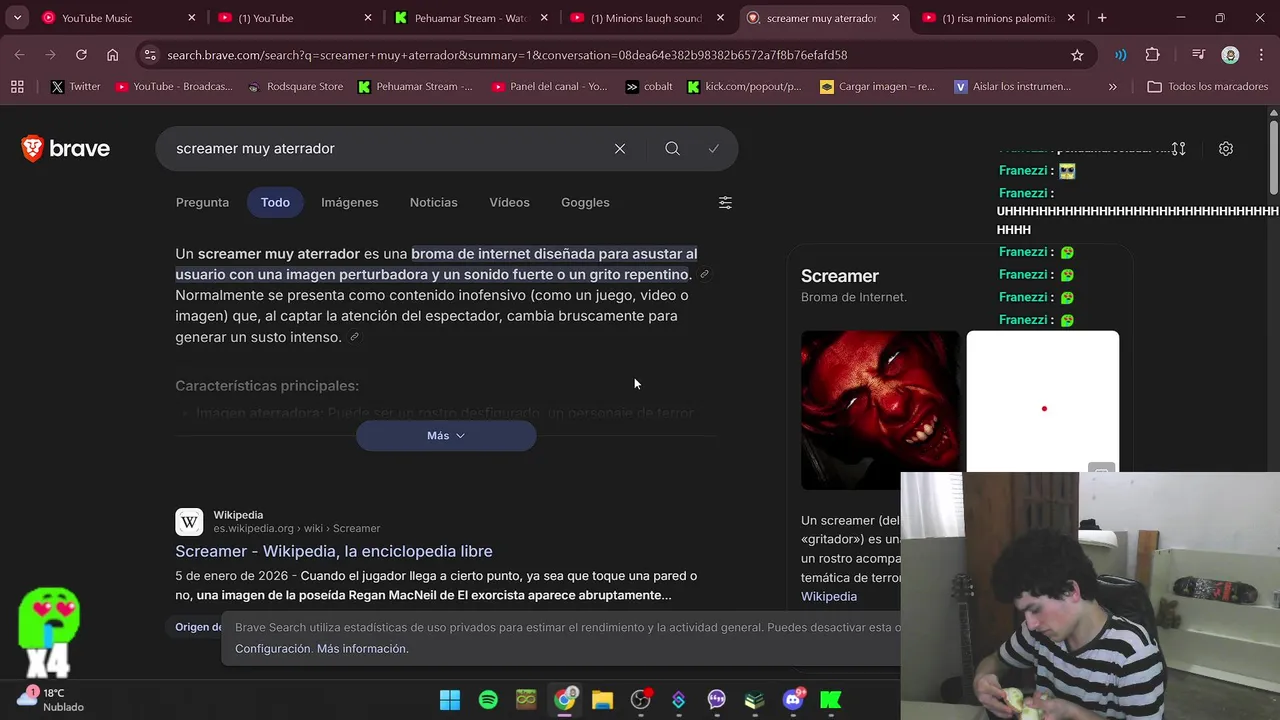1280x720 pixels.
Task: Click the Más información link
Action: click(362, 649)
